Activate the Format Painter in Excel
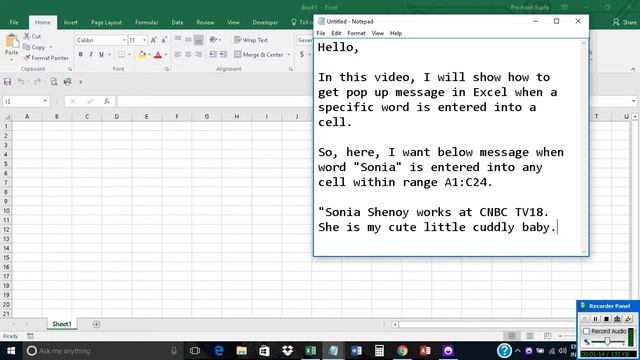 tap(46, 58)
